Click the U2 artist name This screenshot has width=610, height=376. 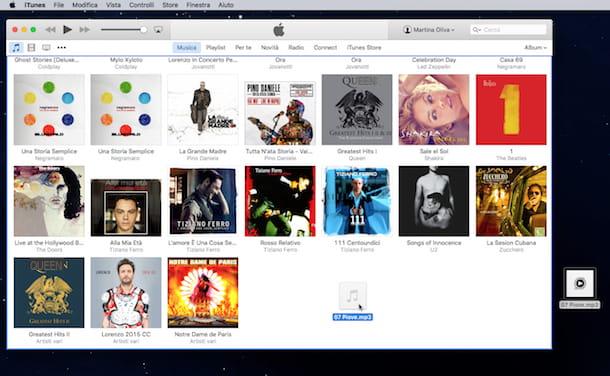pos(434,250)
